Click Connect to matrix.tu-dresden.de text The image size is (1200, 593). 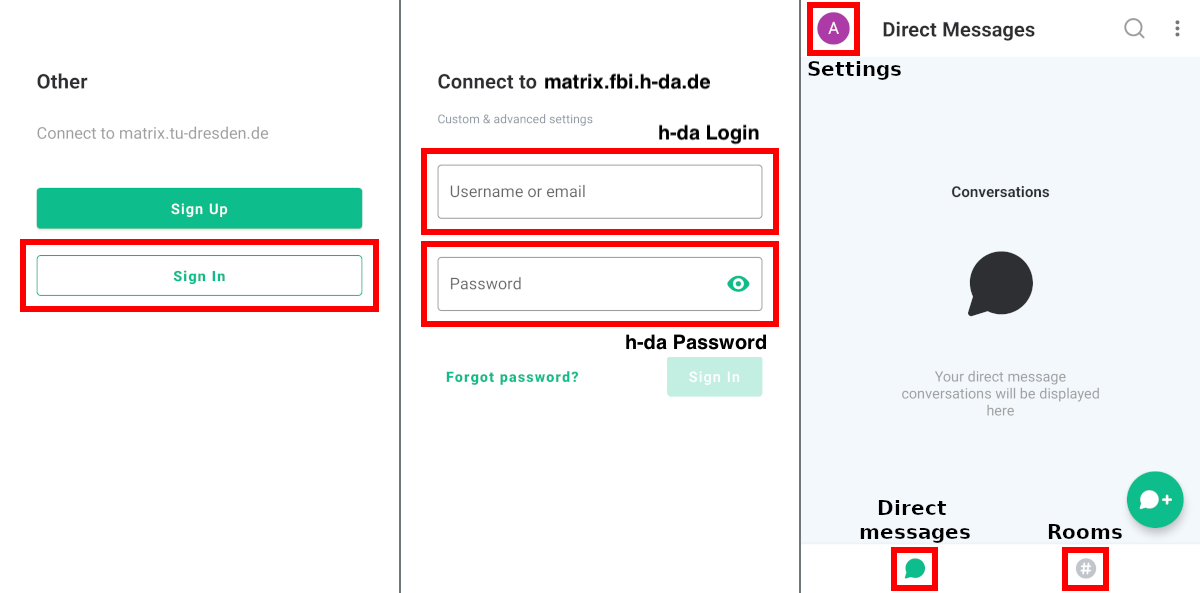point(153,133)
